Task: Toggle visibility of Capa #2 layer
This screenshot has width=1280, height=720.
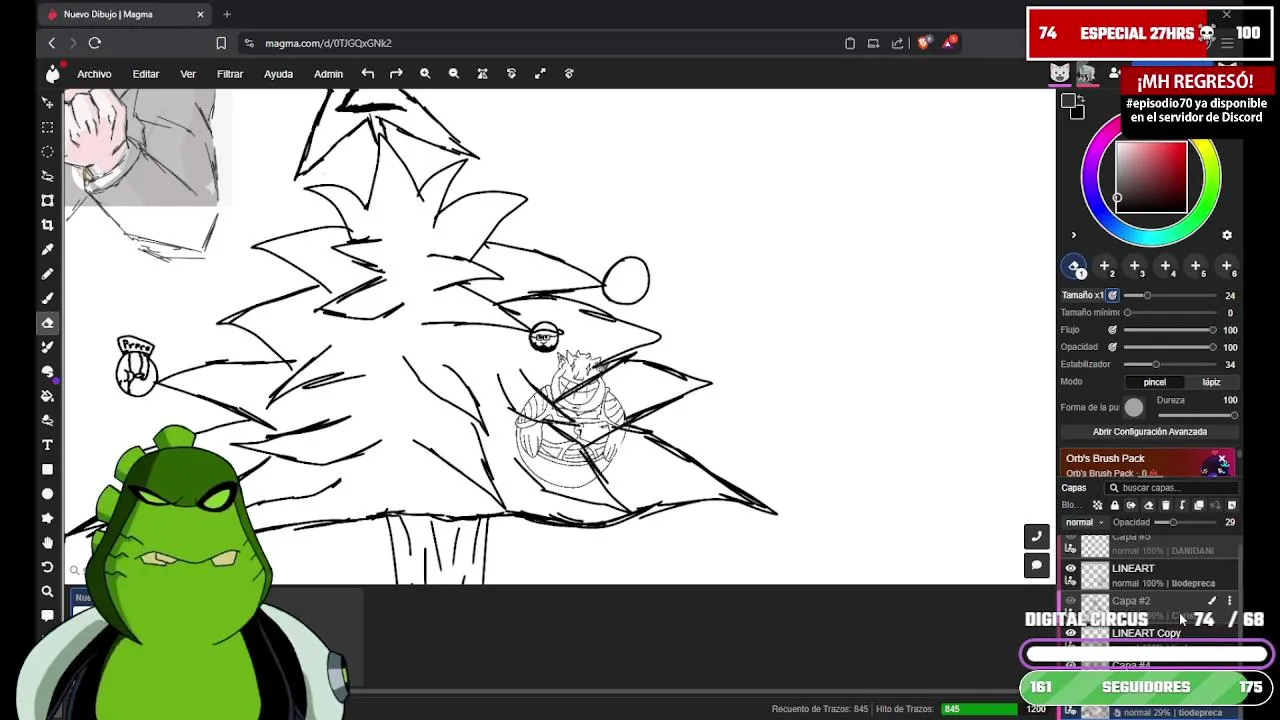Action: [1071, 601]
